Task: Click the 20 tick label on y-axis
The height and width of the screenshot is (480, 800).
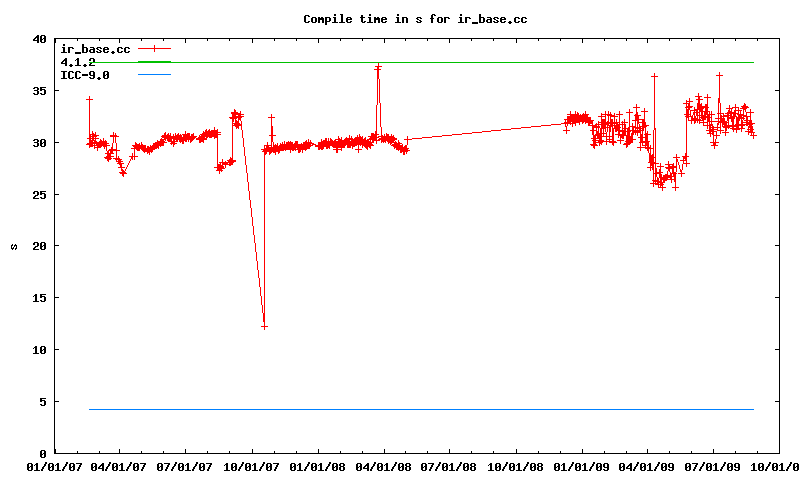Action: [40, 246]
